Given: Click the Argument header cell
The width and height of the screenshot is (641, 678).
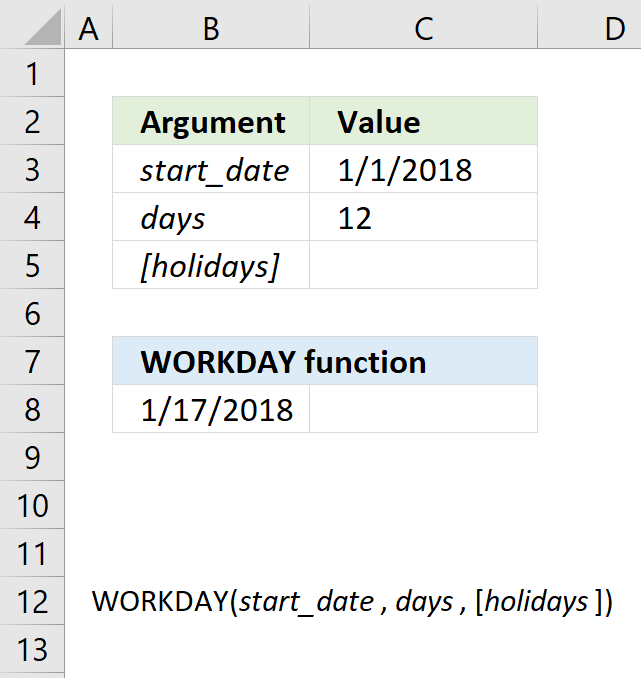Looking at the screenshot, I should coord(211,121).
